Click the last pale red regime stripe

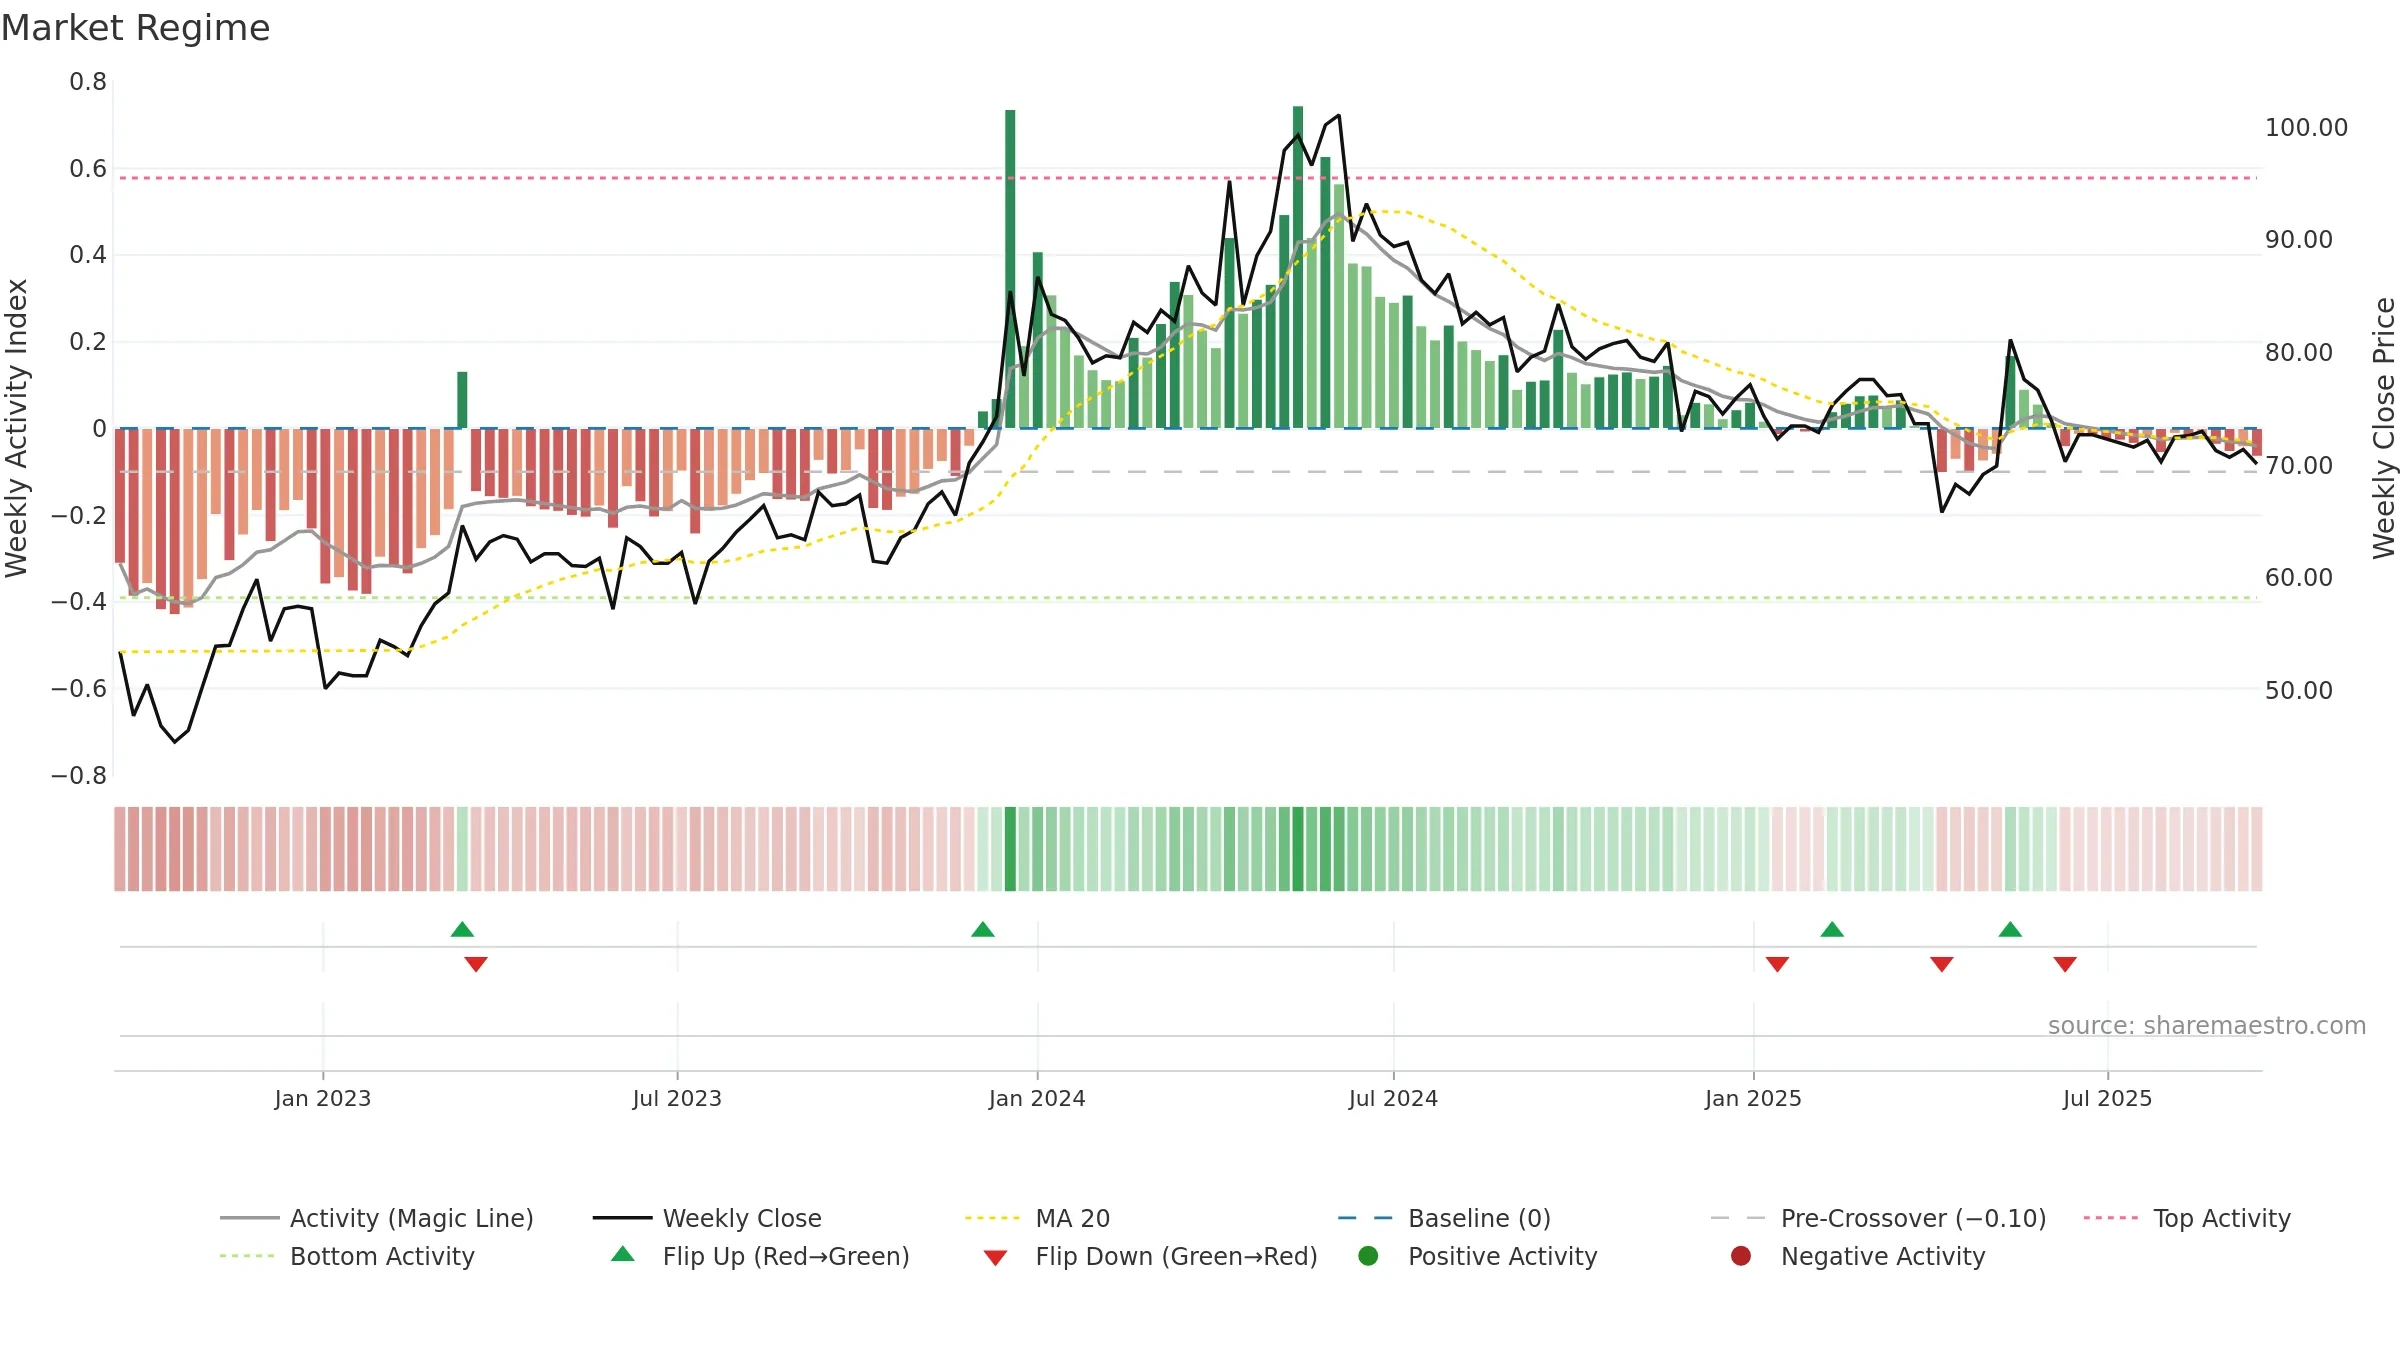pos(2257,849)
